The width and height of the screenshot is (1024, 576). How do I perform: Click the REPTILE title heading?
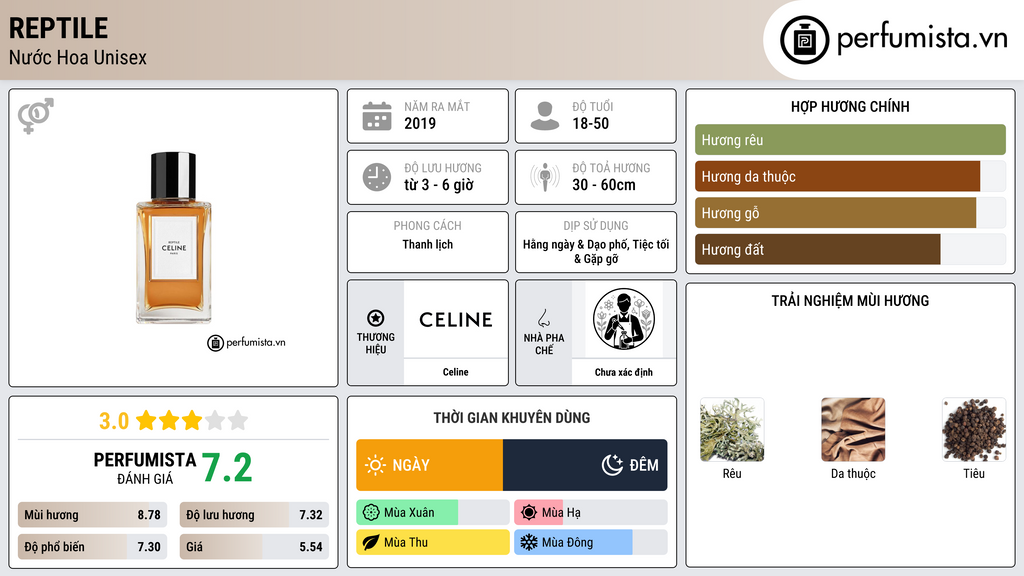(58, 28)
